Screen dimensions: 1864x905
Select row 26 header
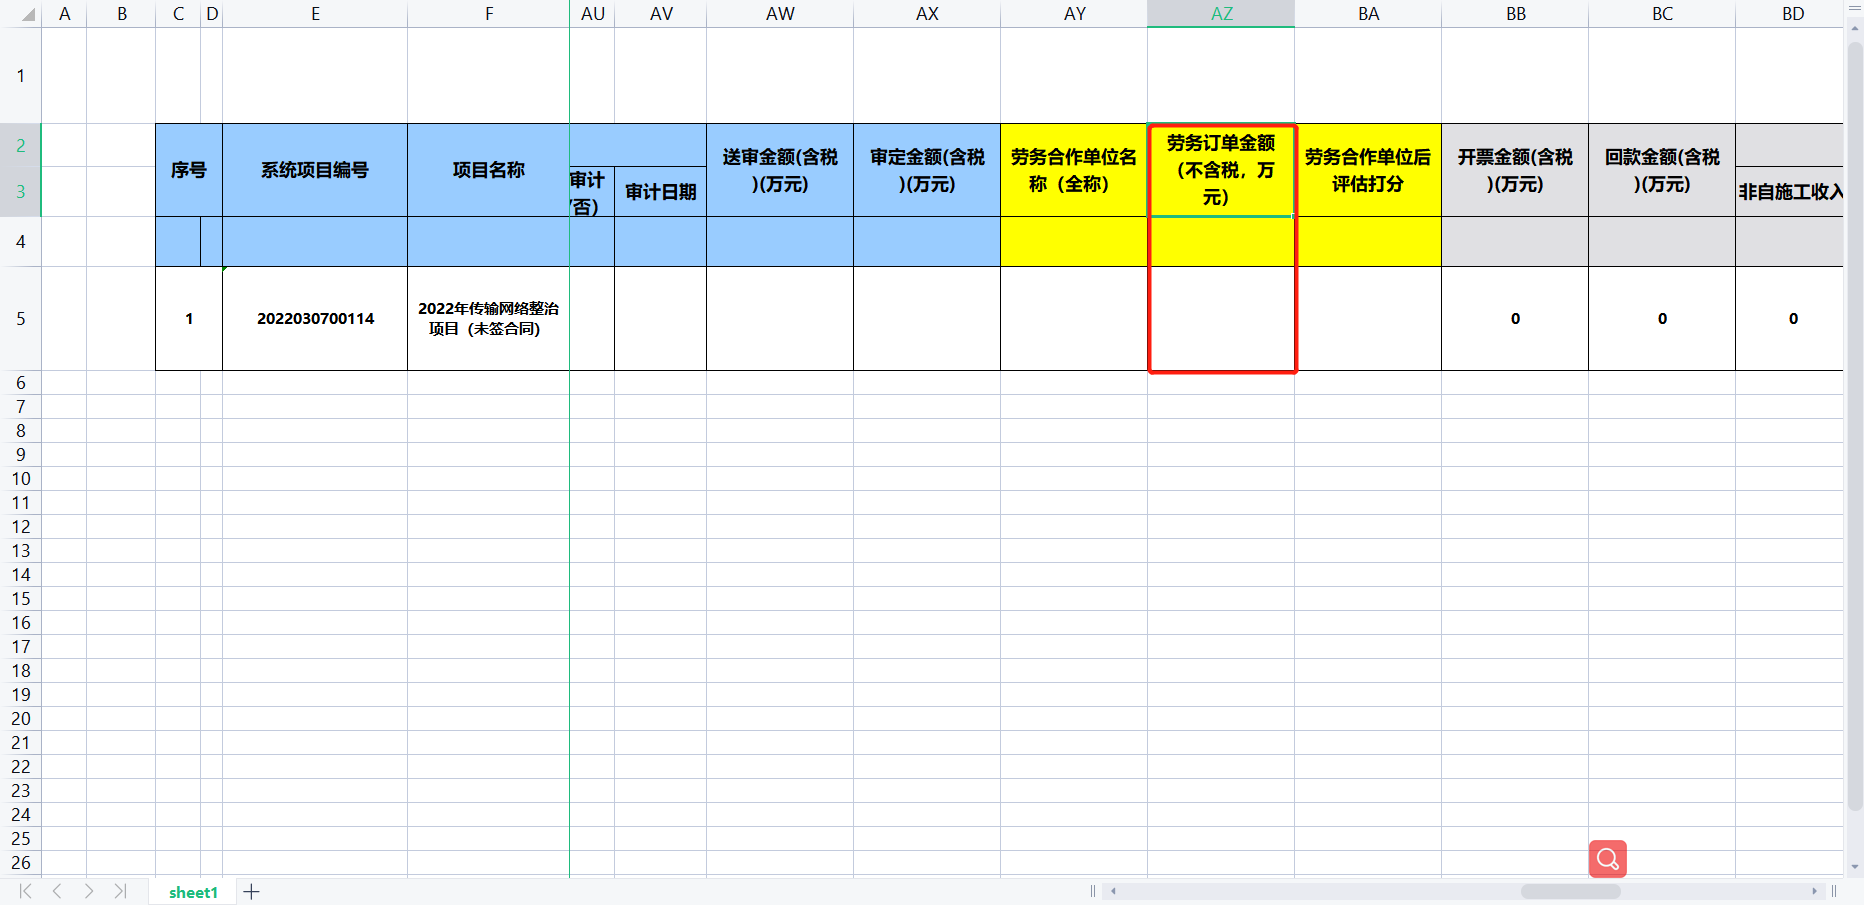pos(20,863)
